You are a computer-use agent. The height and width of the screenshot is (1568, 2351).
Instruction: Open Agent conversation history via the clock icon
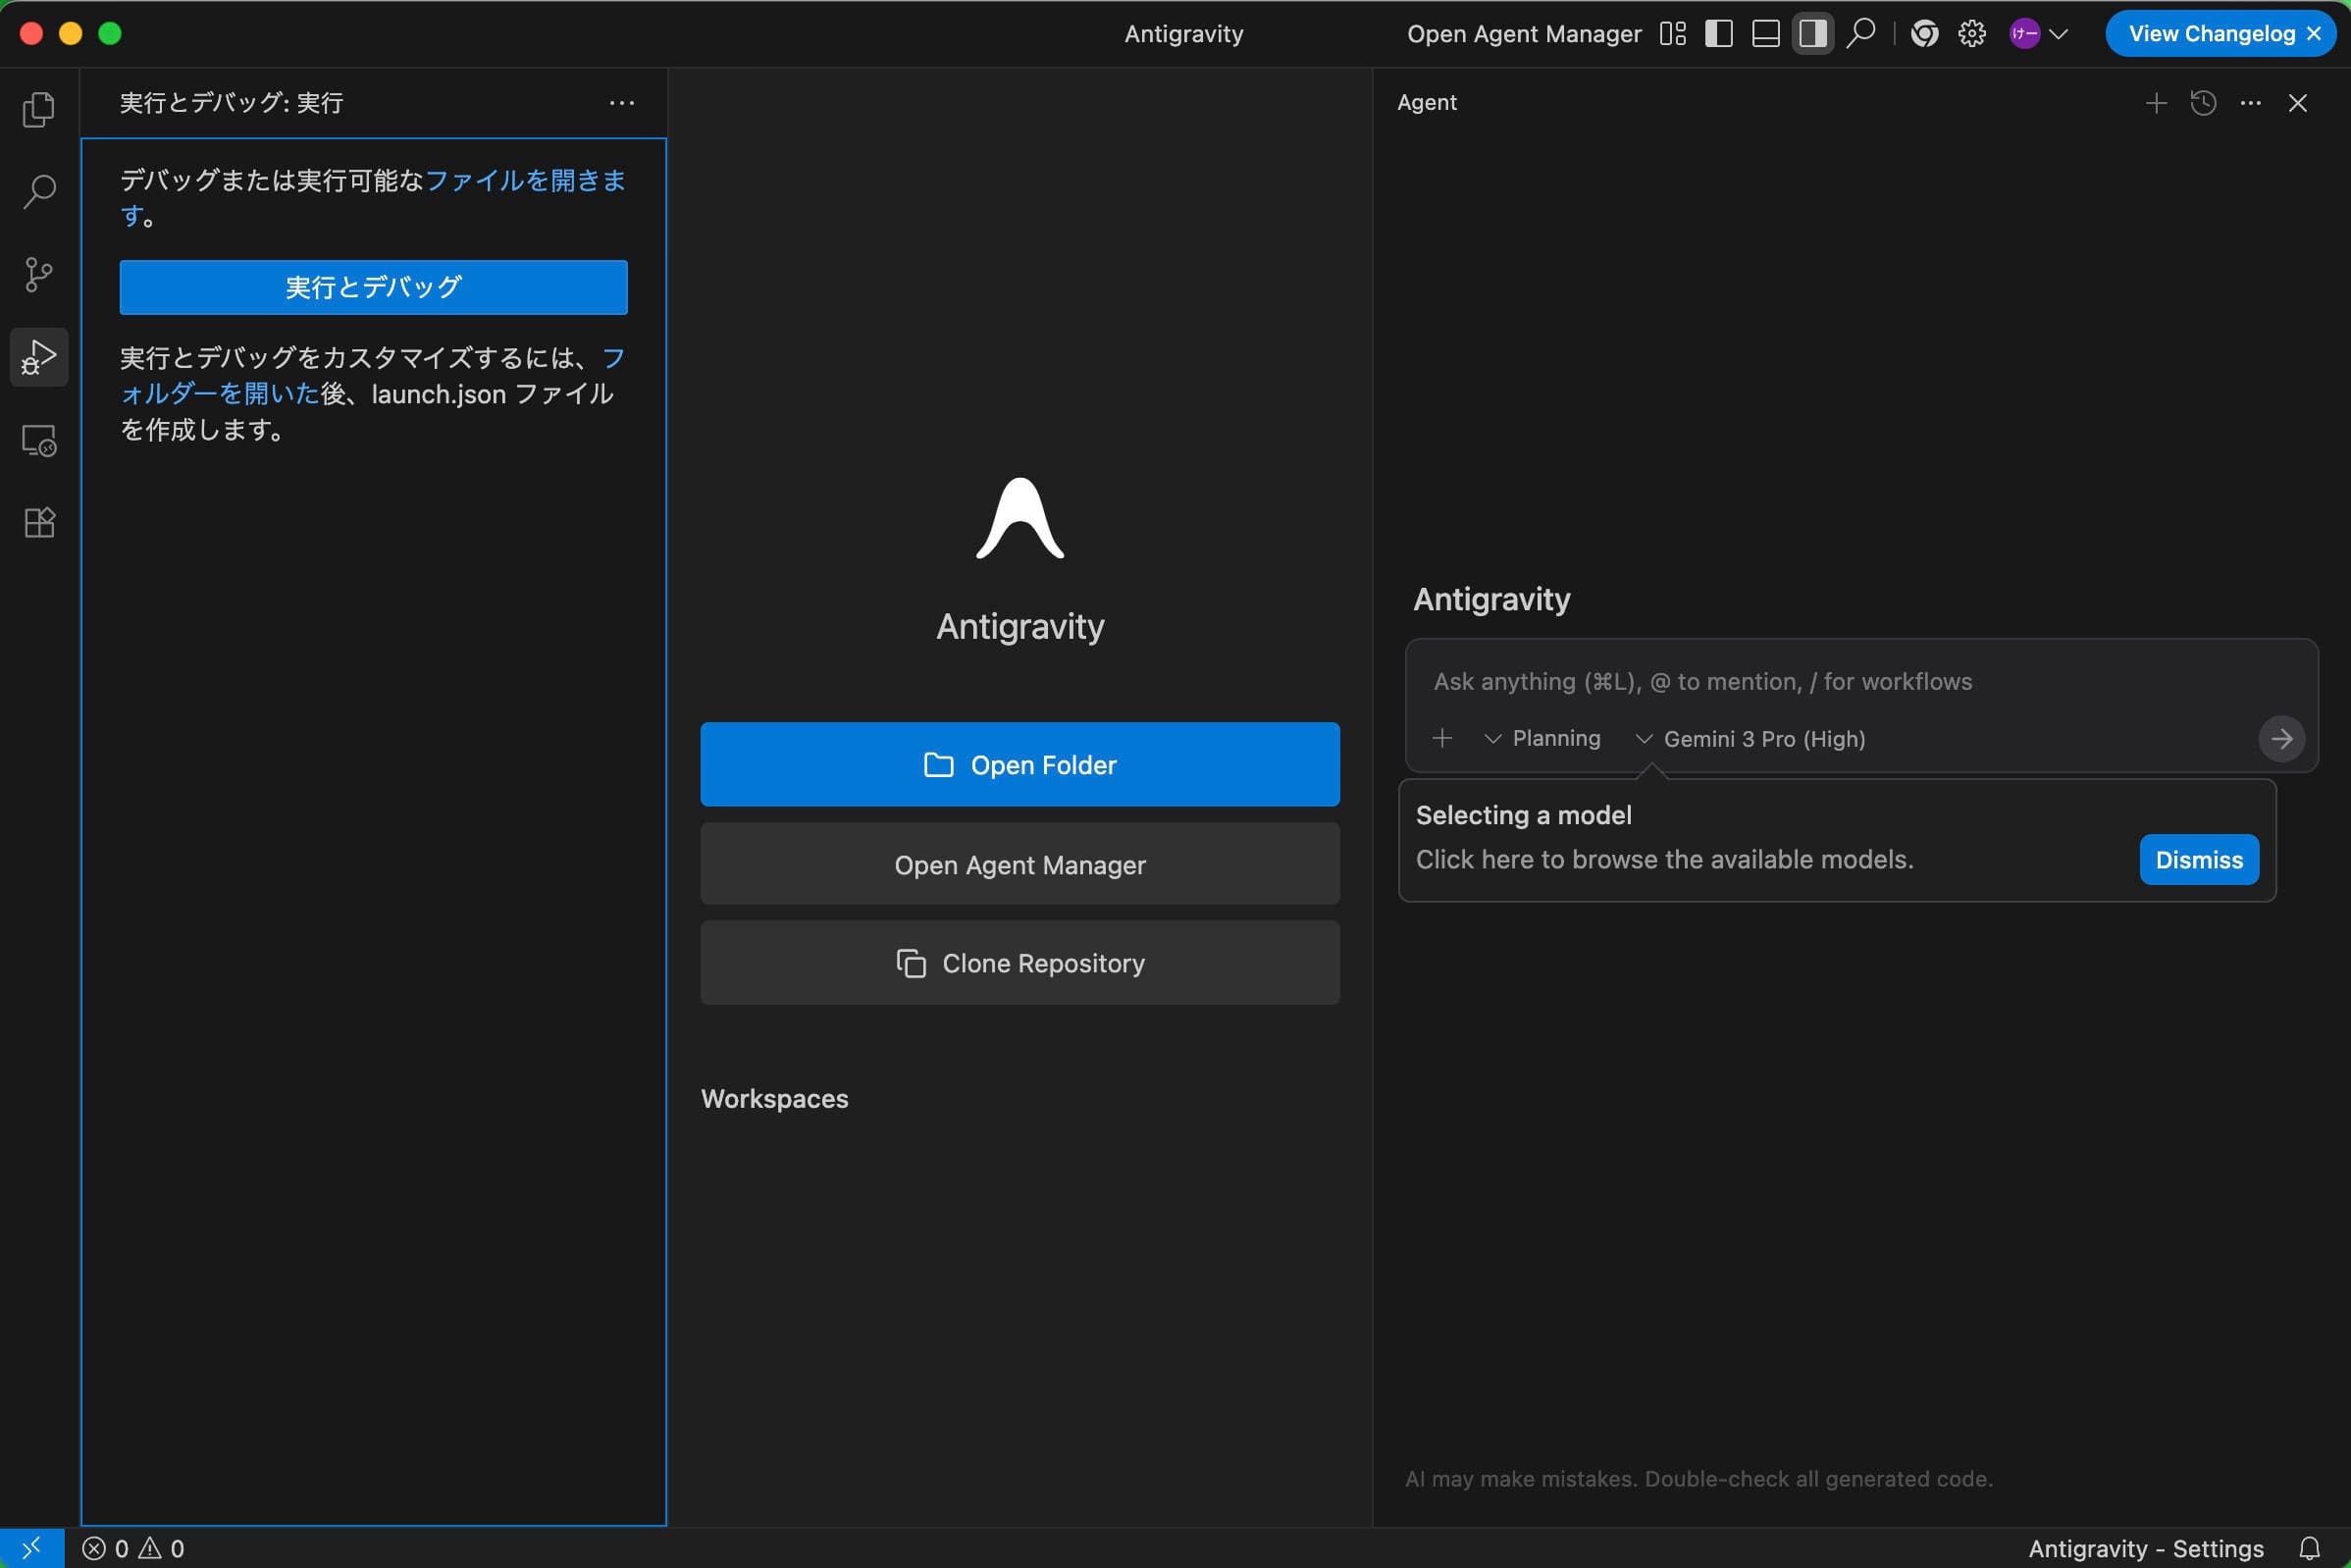click(2203, 103)
